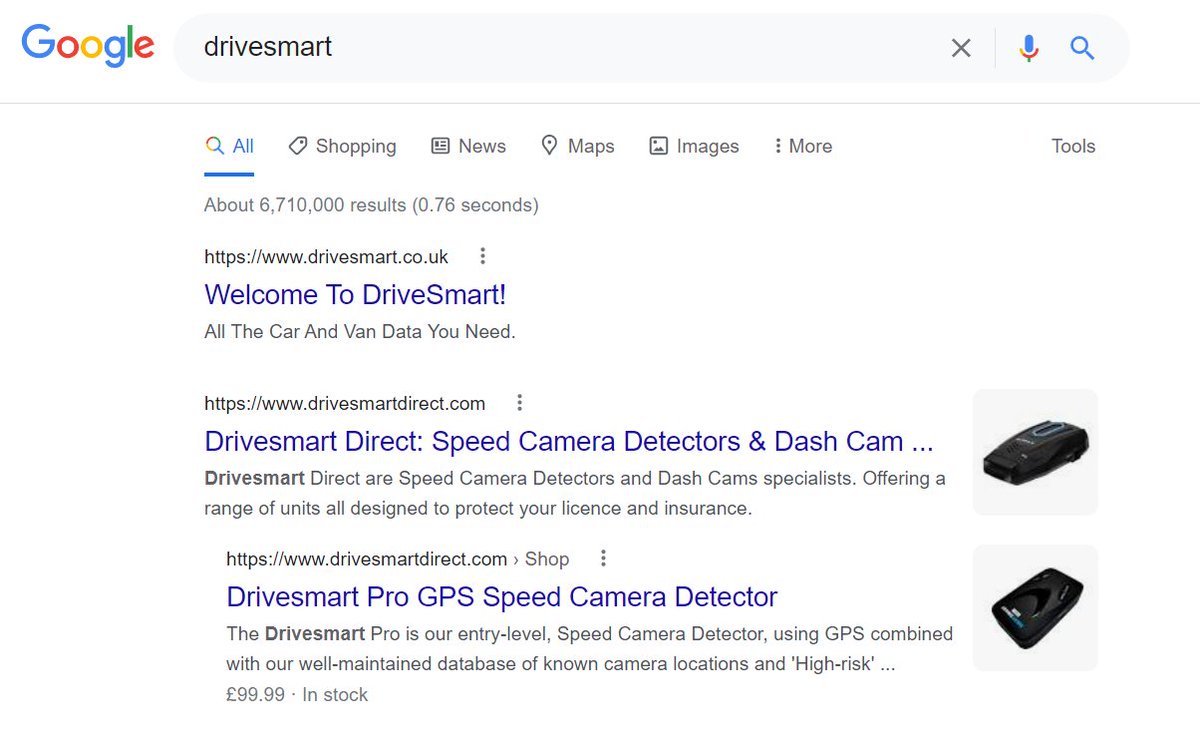Run search with the magnifying glass icon
1200x743 pixels.
pos(1082,47)
